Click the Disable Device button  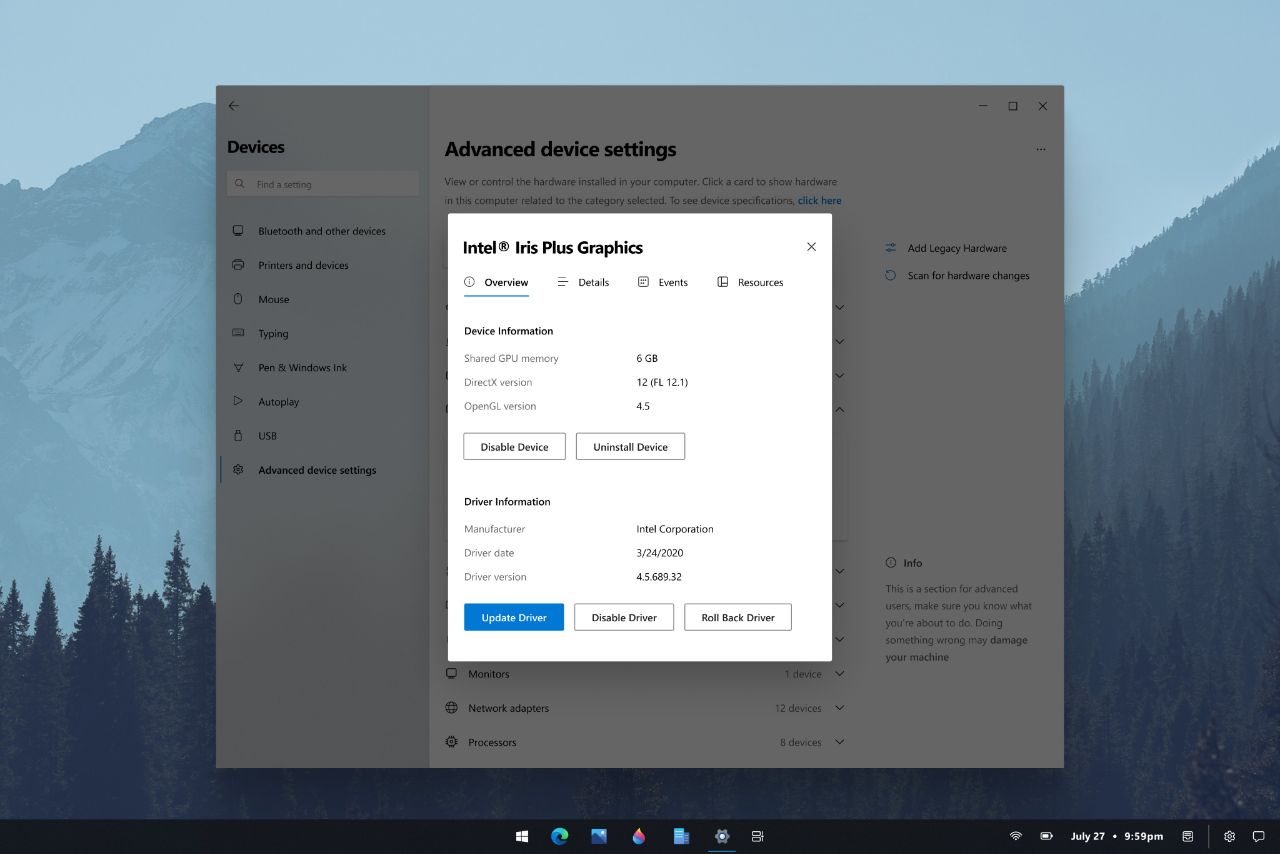[514, 447]
